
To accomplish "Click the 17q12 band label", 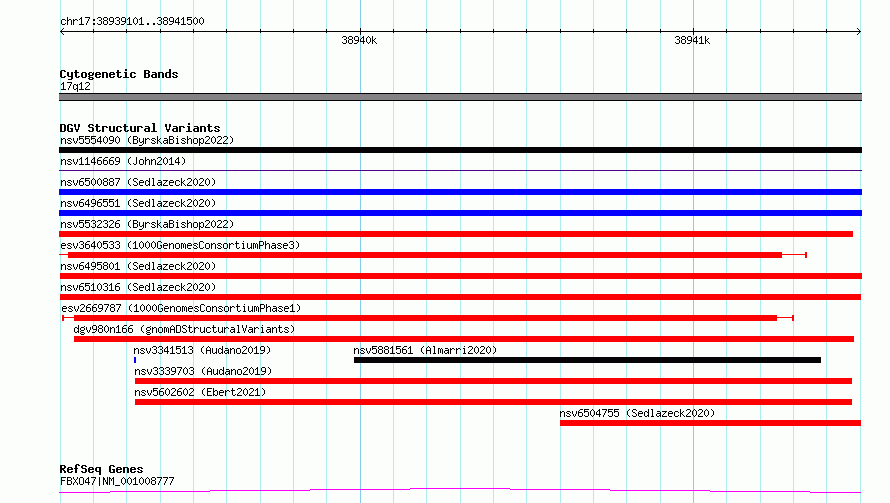I will pos(75,86).
